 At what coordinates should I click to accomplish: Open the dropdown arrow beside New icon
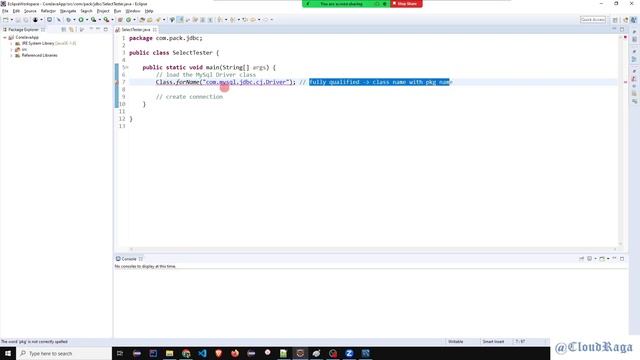pyautogui.click(x=11, y=20)
